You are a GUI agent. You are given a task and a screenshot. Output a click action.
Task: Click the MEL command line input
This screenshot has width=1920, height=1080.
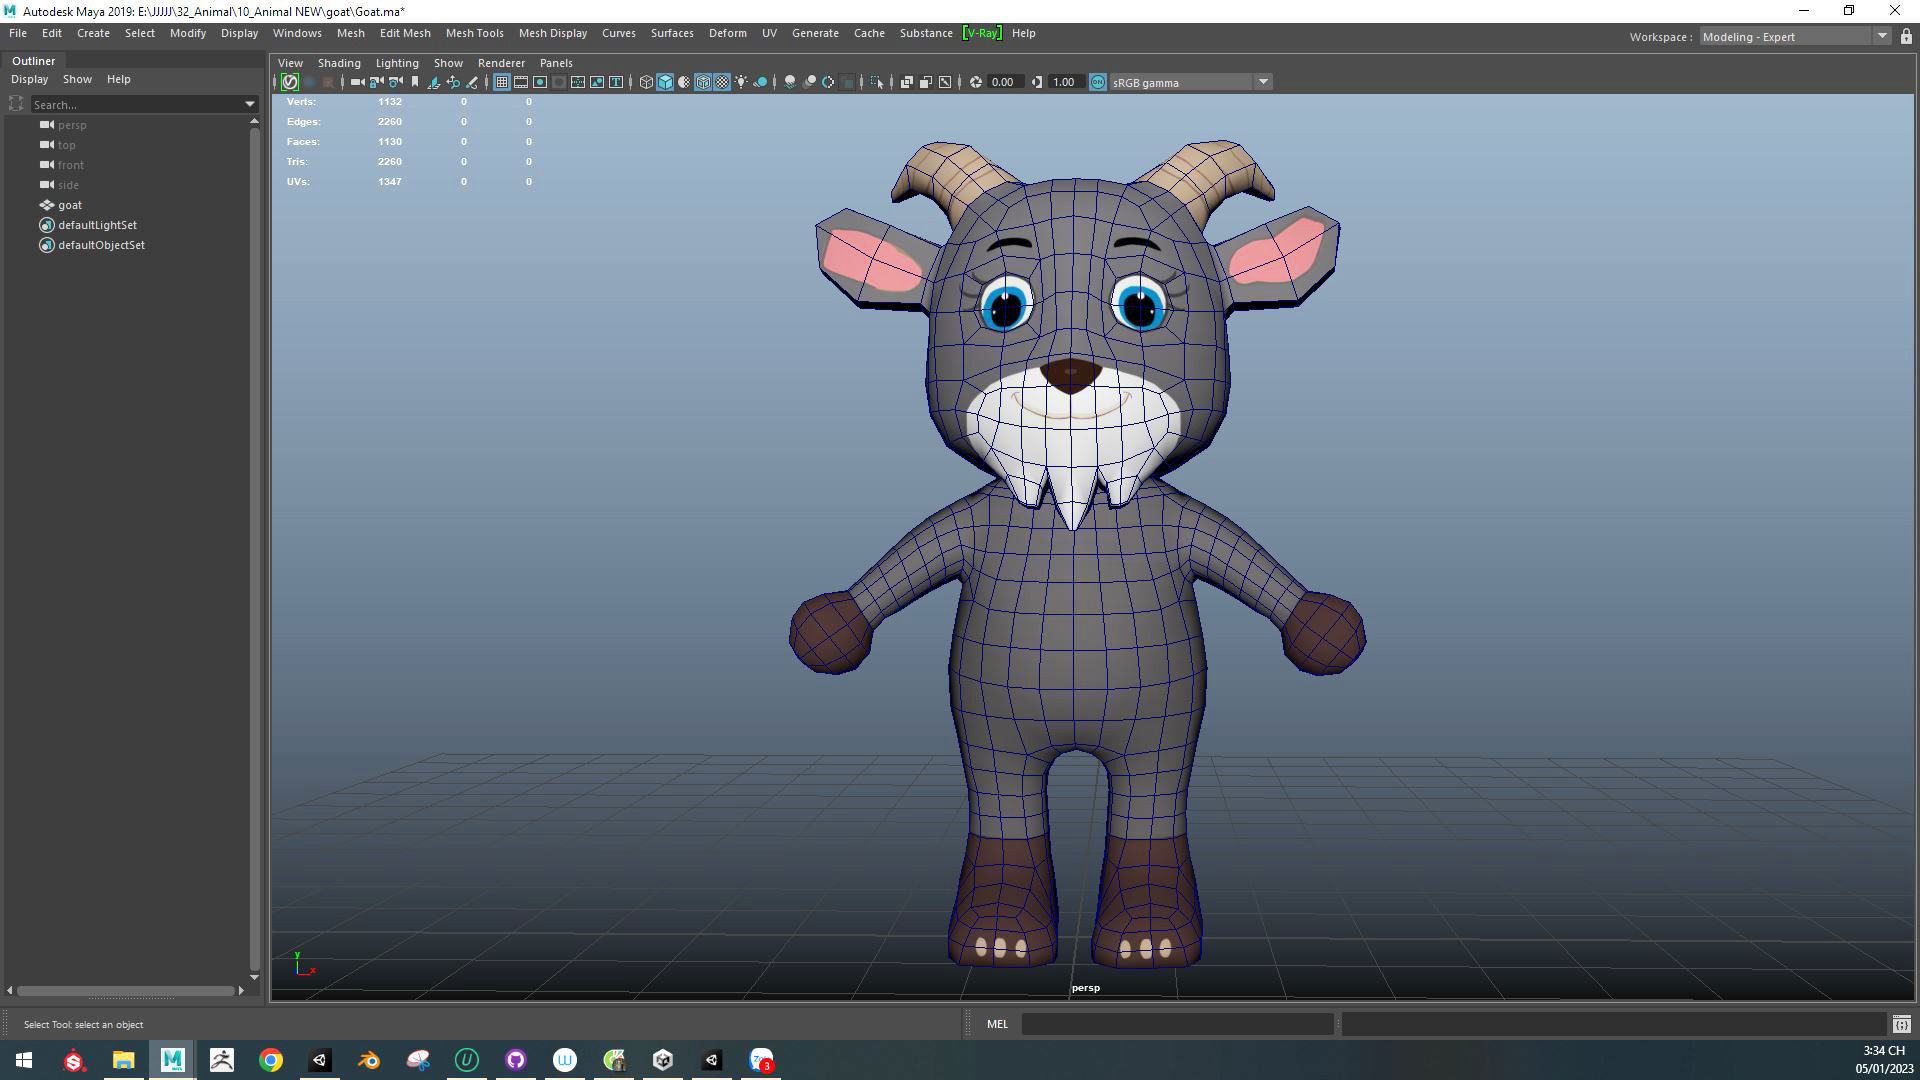click(1177, 1024)
